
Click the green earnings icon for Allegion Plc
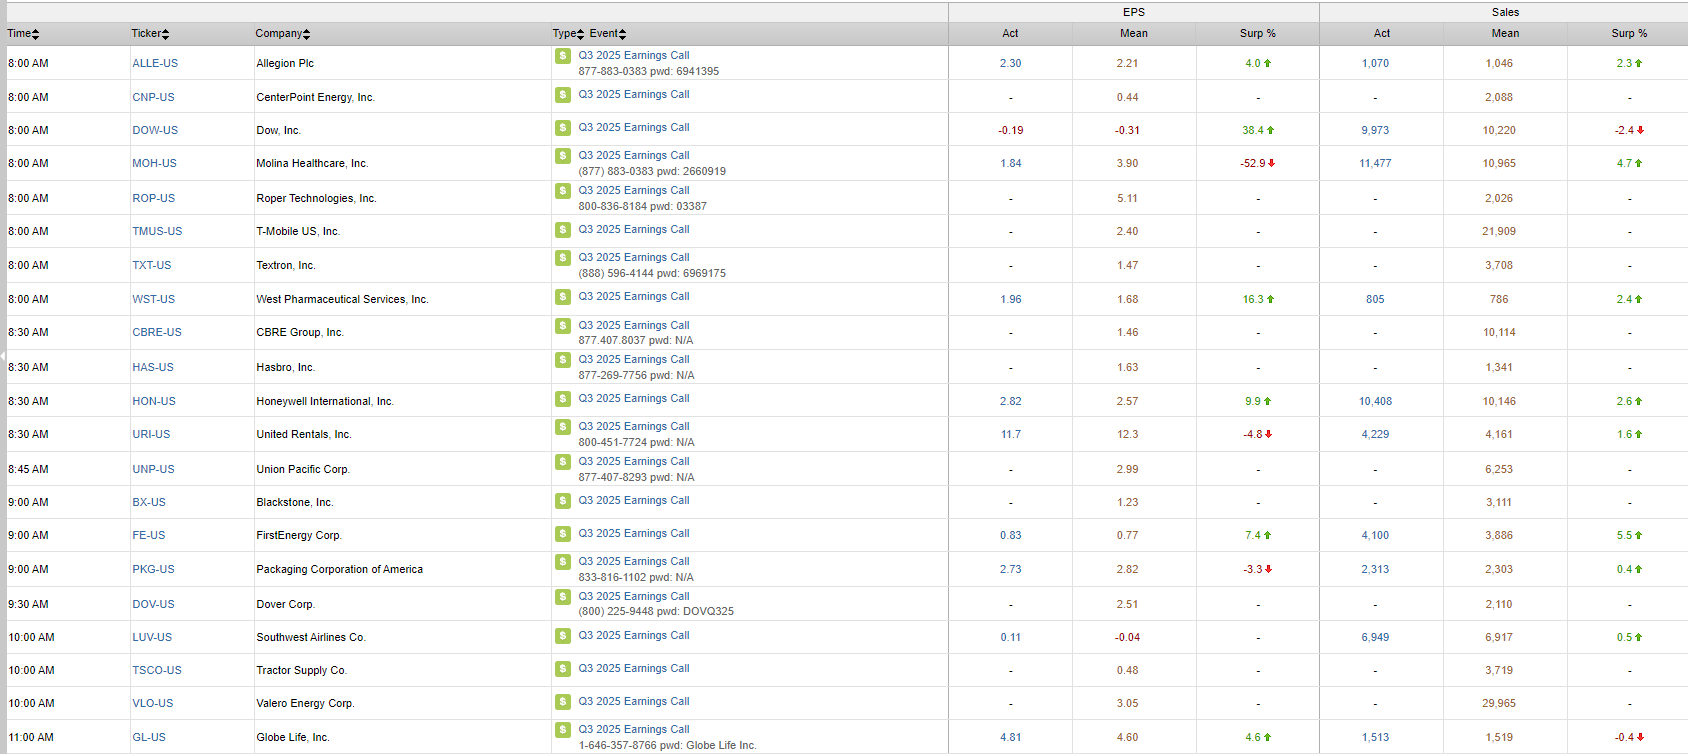point(563,56)
